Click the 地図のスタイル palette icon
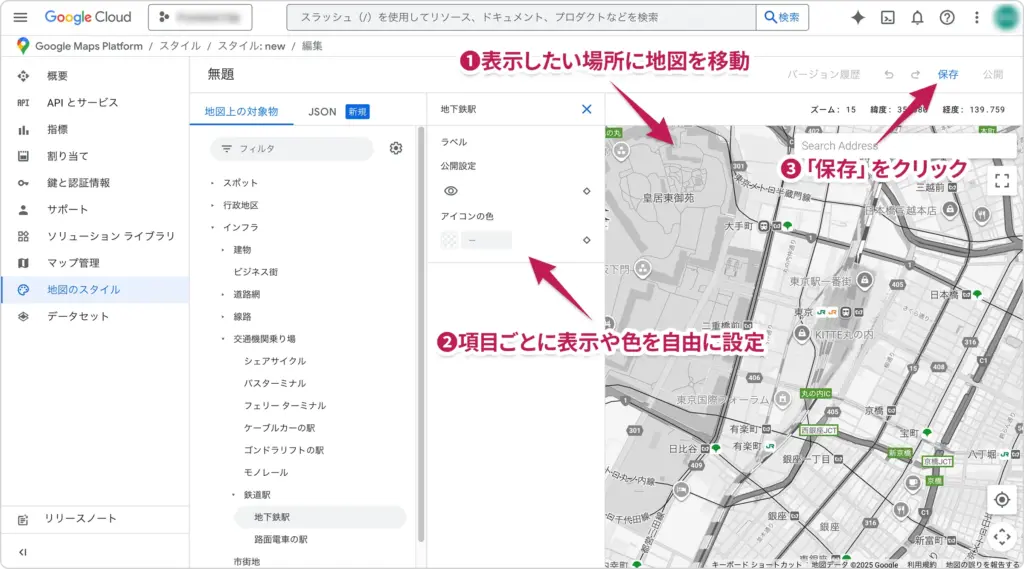The width and height of the screenshot is (1024, 569). (x=23, y=289)
